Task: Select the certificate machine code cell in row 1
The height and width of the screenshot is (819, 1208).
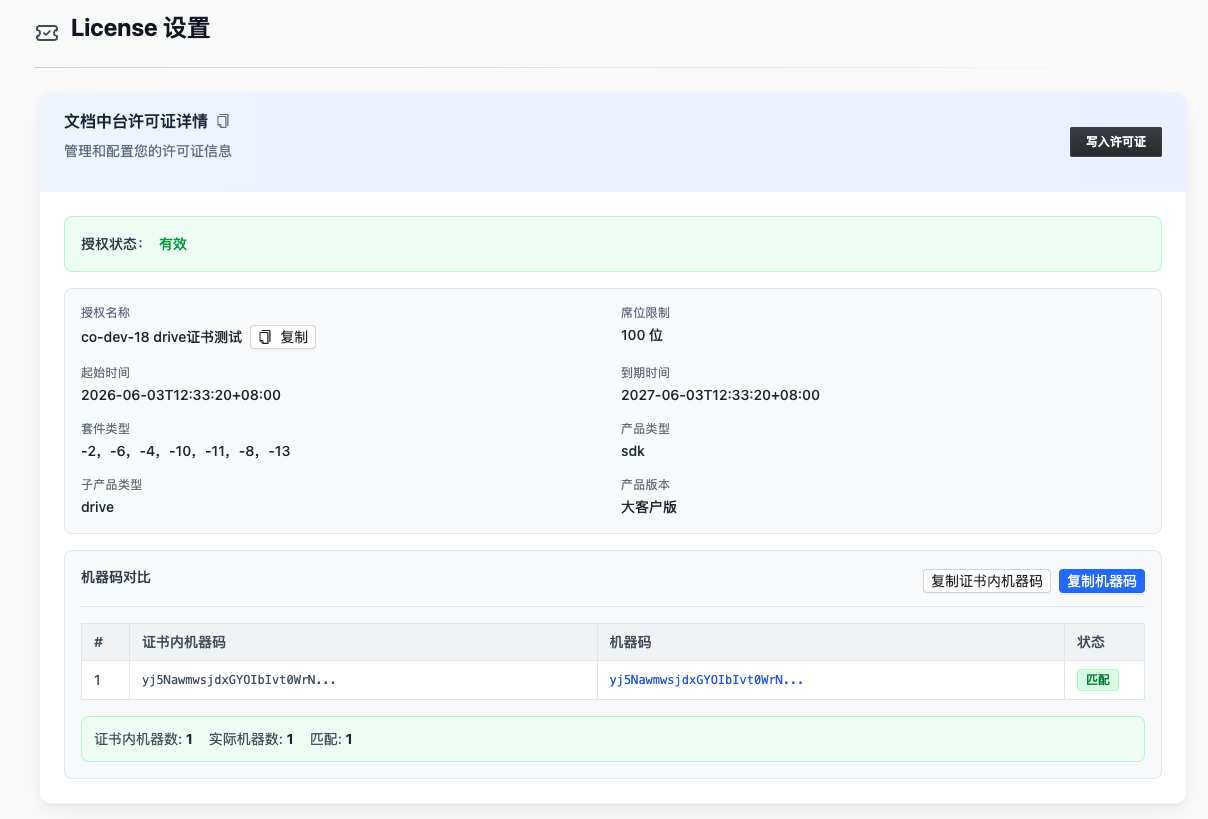Action: [x=363, y=680]
